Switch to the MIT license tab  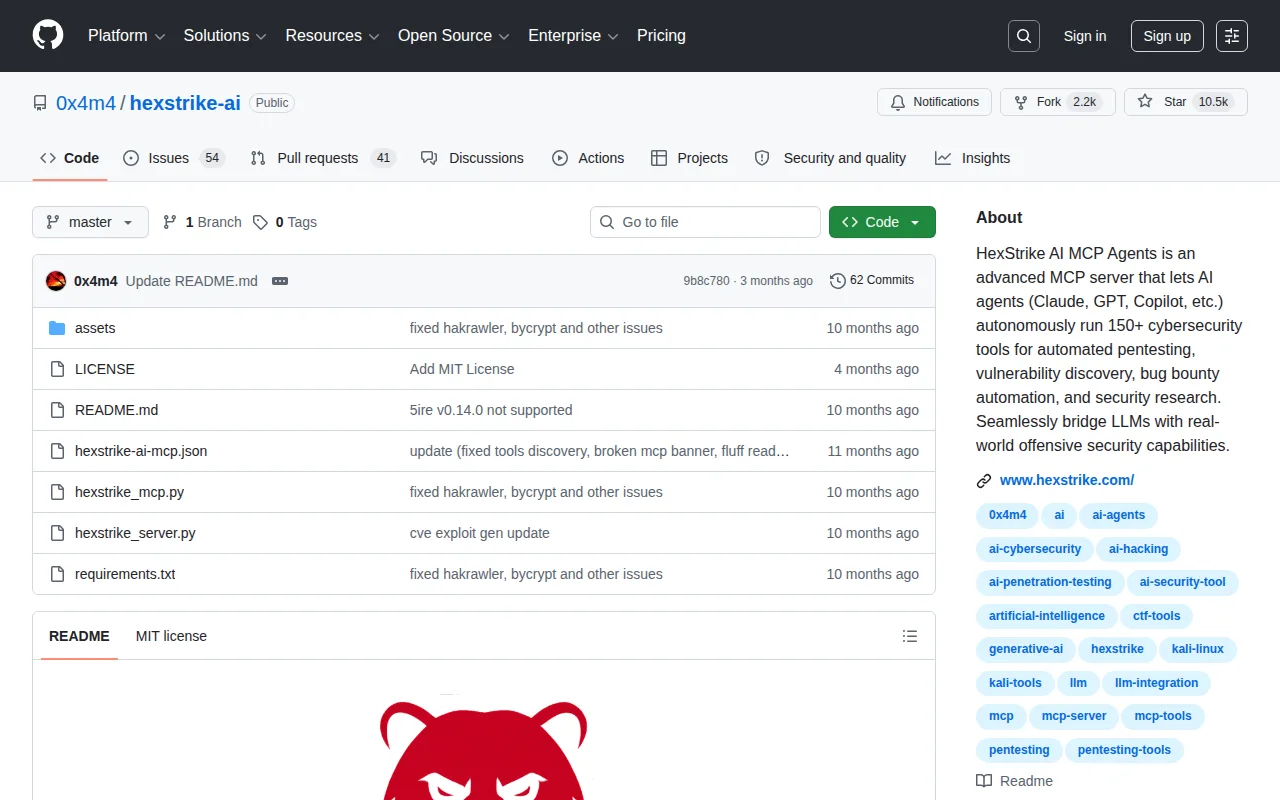click(x=171, y=636)
